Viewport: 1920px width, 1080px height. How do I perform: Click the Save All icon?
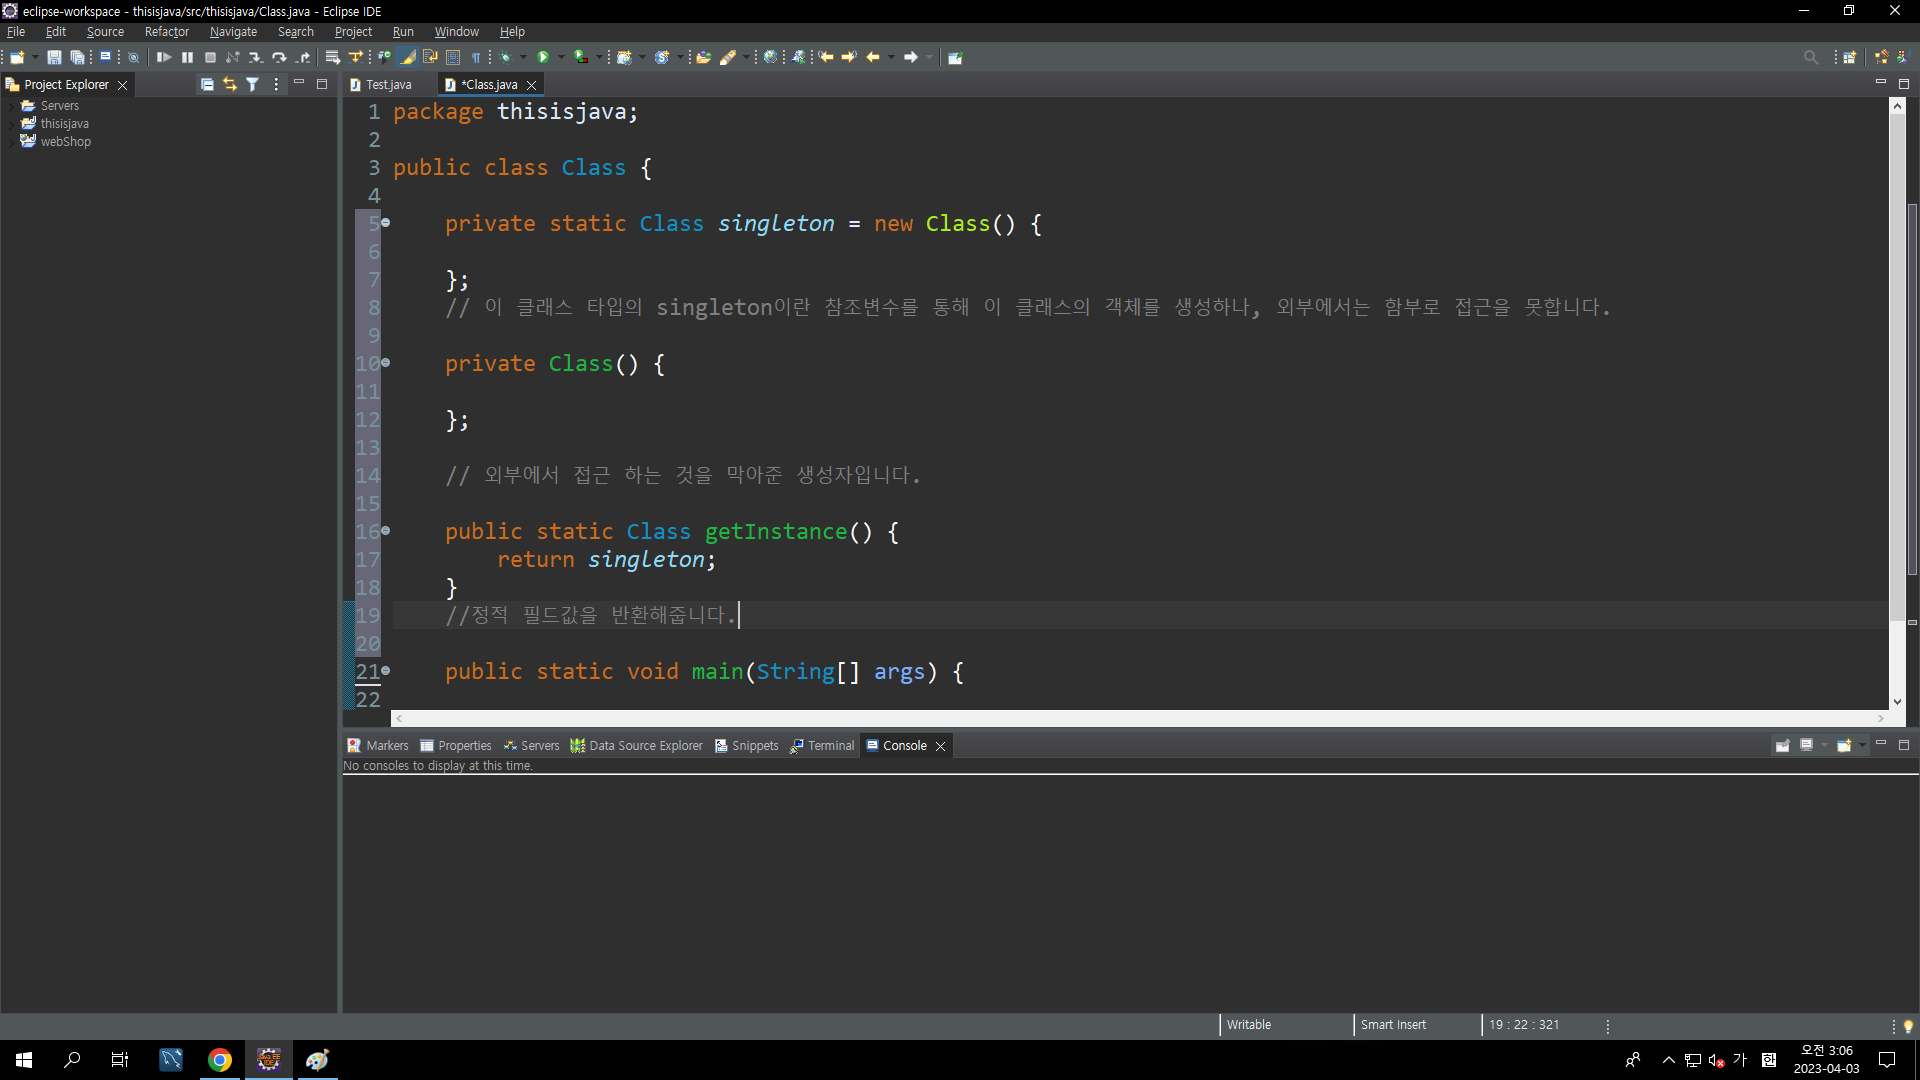coord(77,58)
